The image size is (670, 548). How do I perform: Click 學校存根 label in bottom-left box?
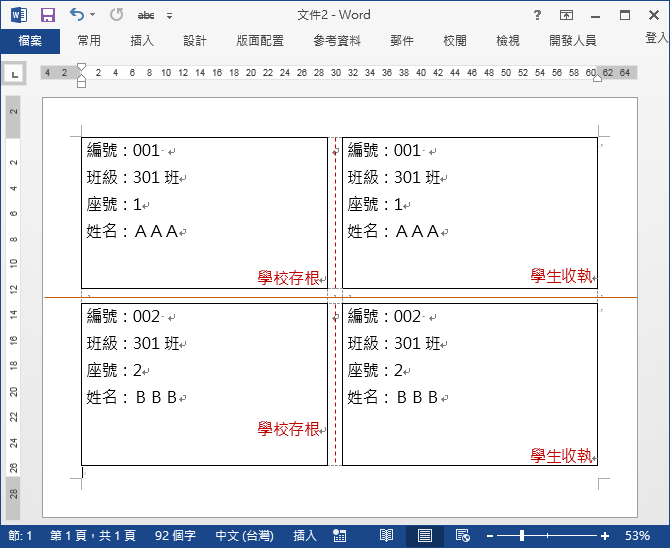tap(288, 429)
